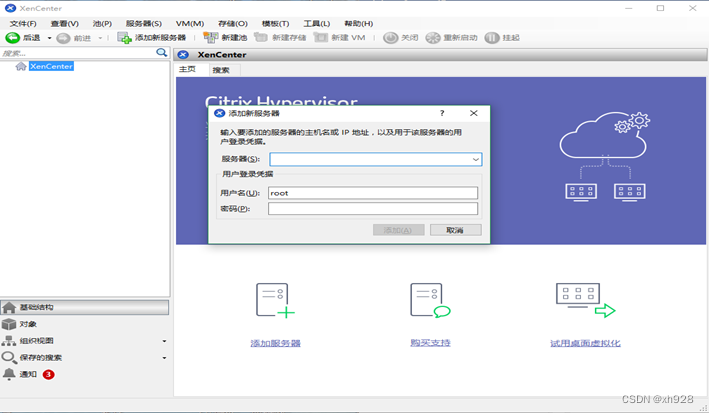Click the Add New Server toolbar icon

click(124, 38)
